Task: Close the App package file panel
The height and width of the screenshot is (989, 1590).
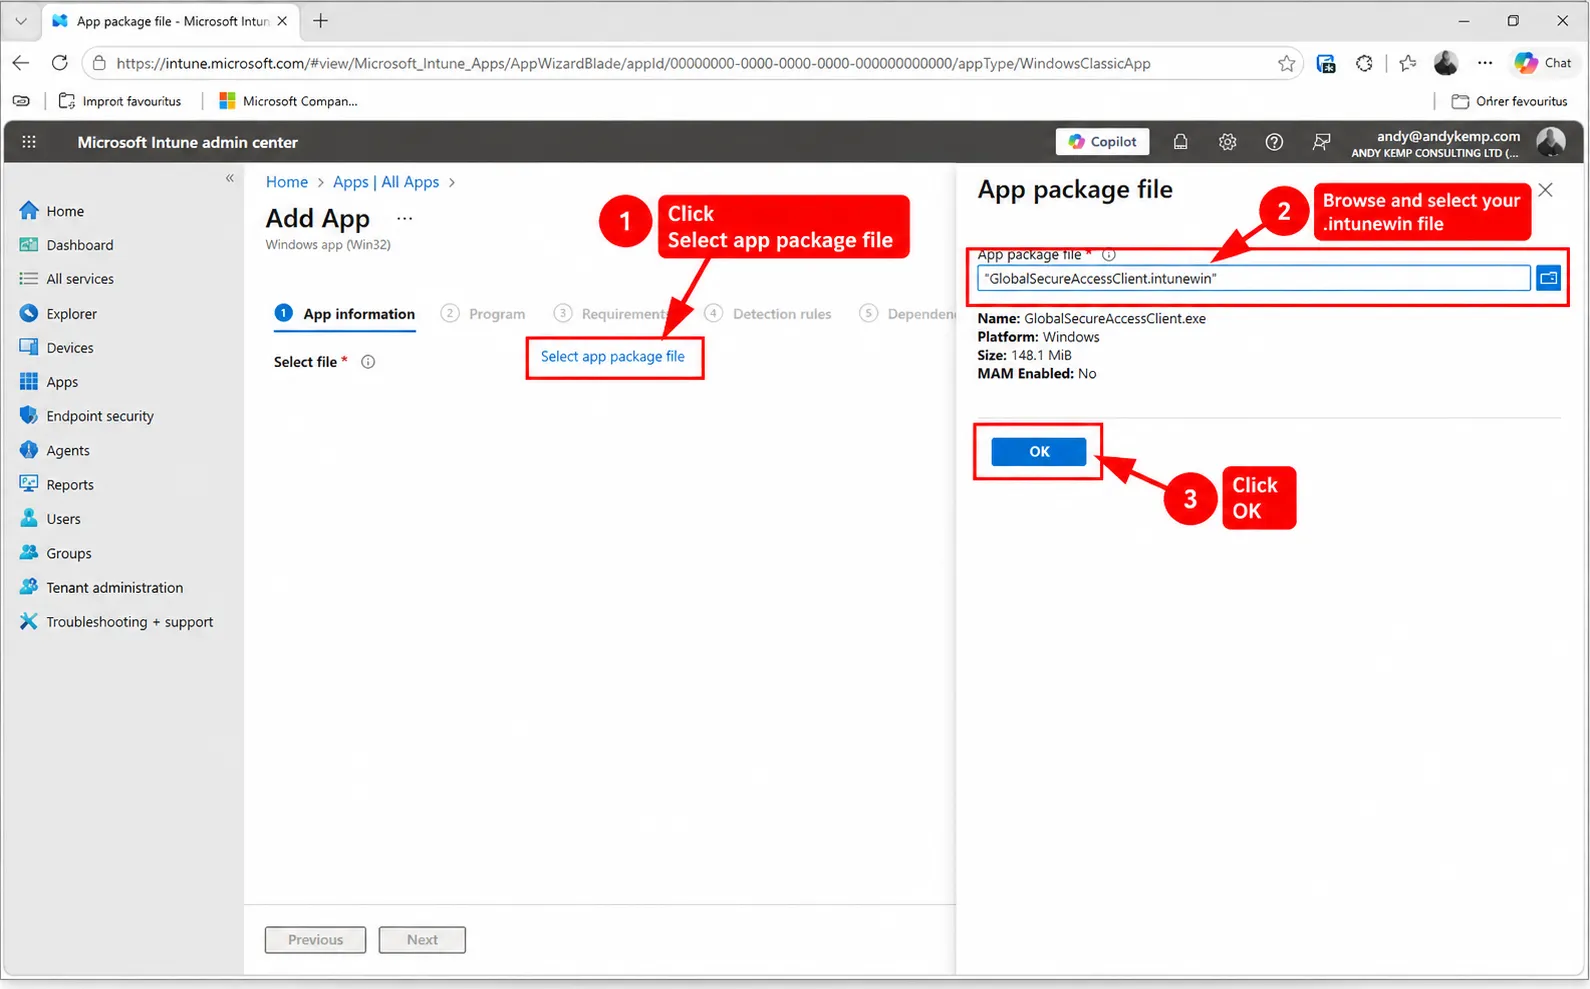Action: point(1546,190)
